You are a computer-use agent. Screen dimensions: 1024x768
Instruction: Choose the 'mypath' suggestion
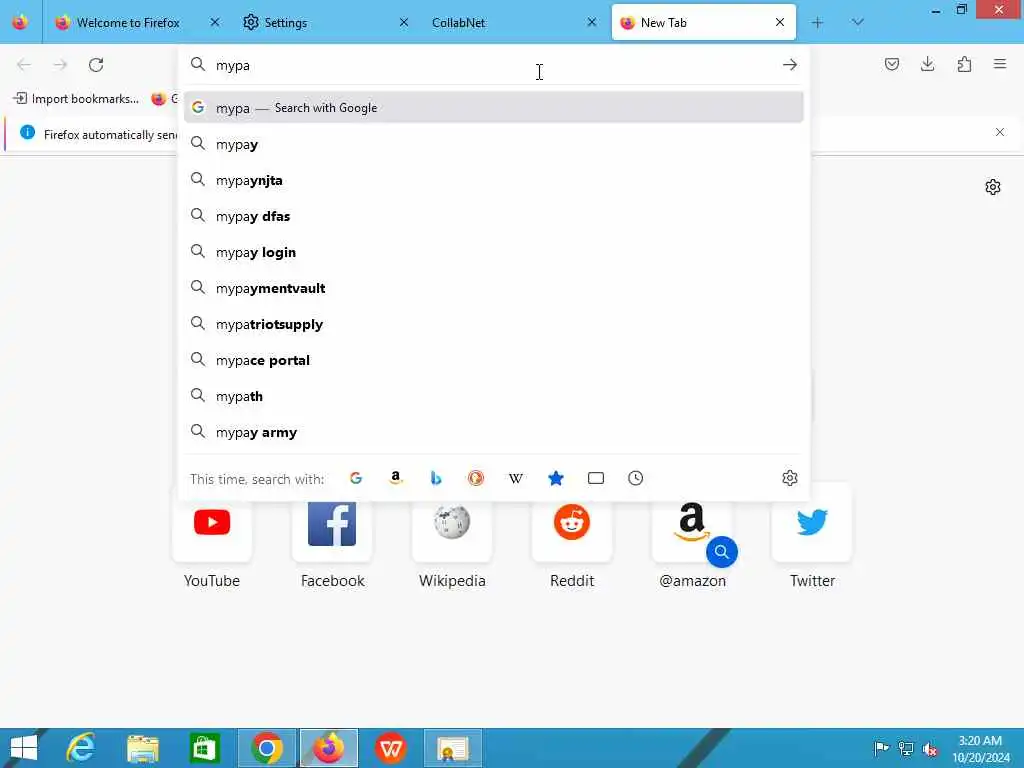[493, 396]
